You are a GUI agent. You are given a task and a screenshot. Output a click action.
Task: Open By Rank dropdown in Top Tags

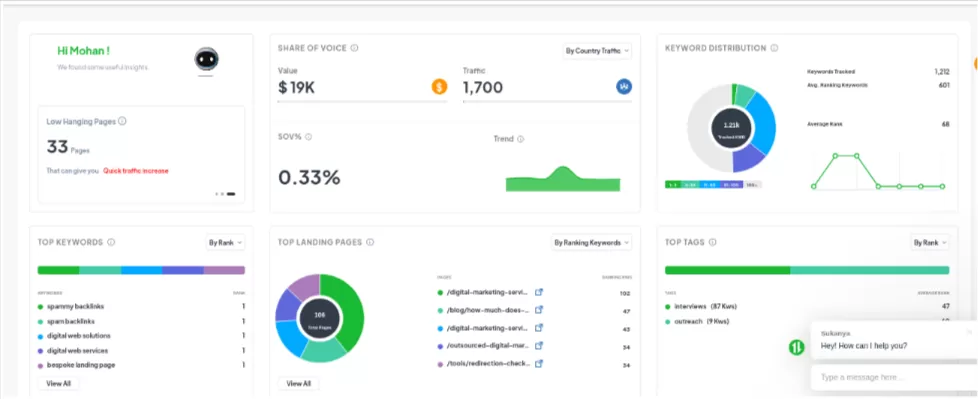[930, 243]
